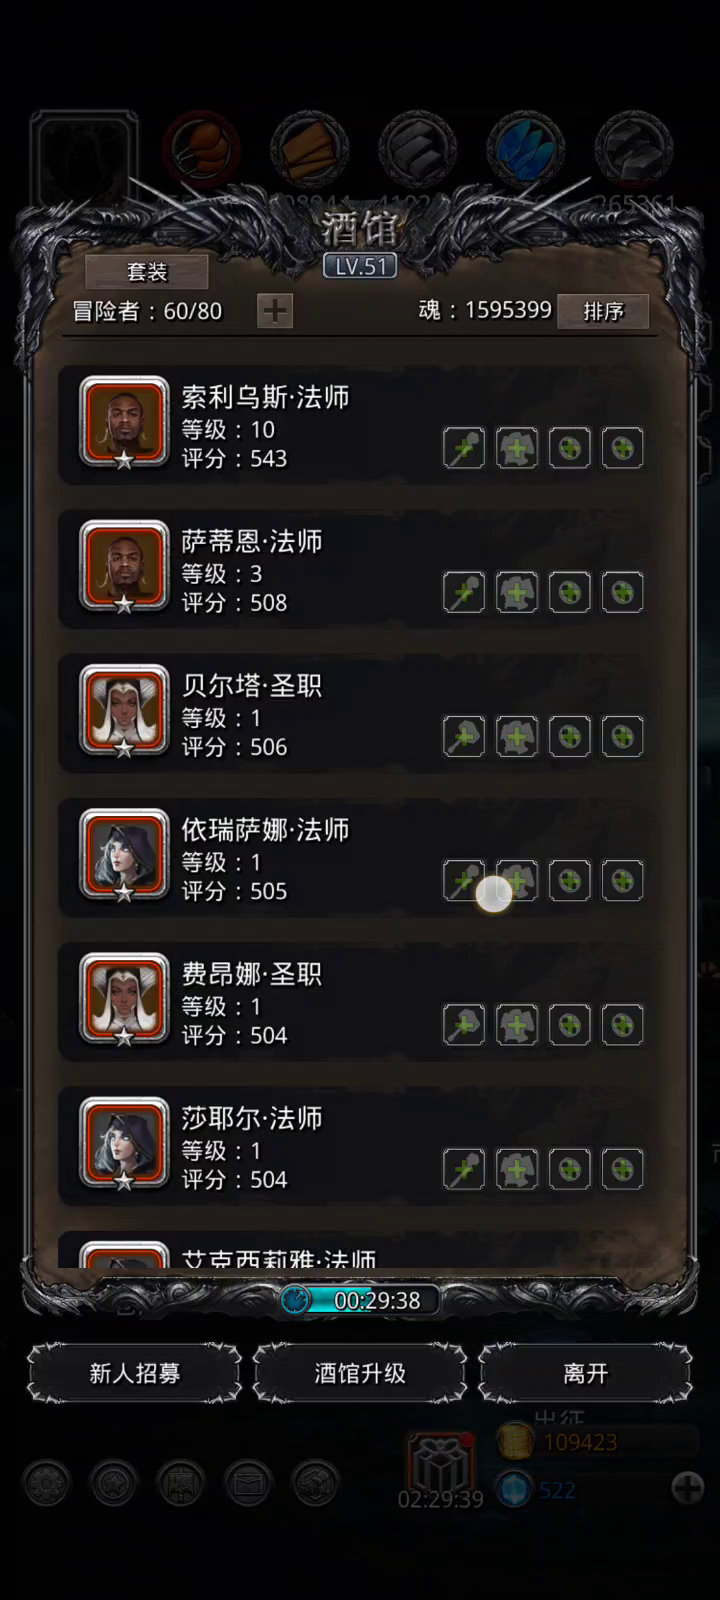Click last accessory slot for 贝尔塔·圣职

[622, 736]
